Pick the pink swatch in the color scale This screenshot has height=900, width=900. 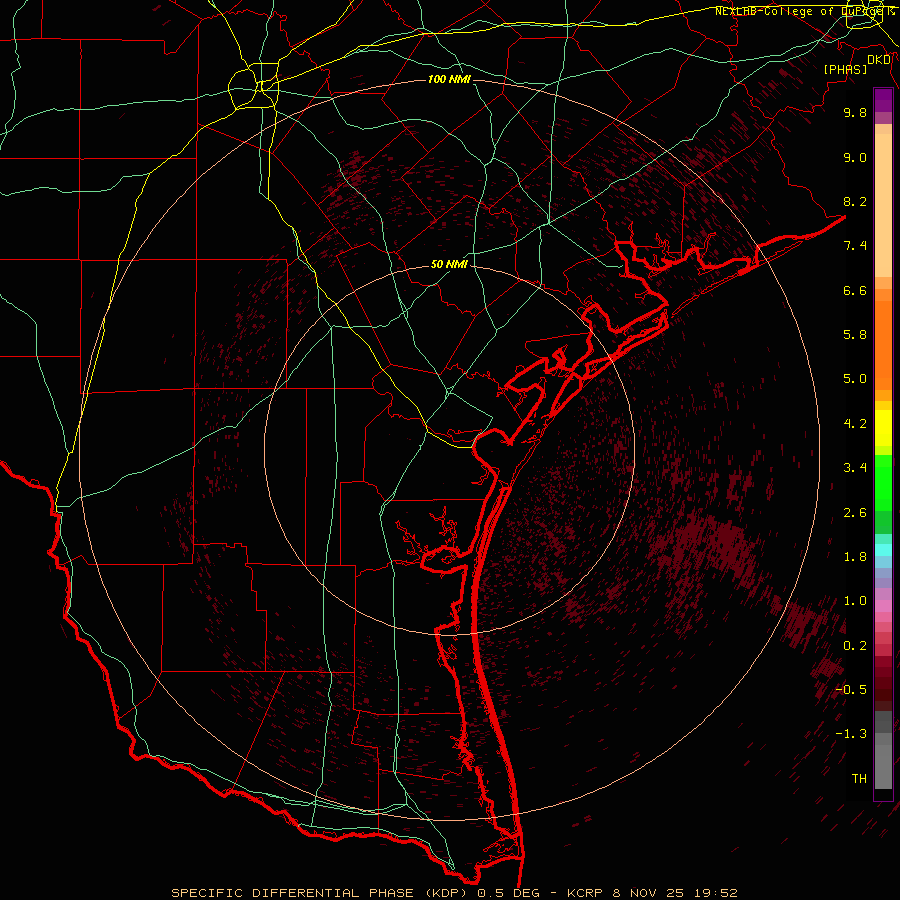[x=883, y=606]
